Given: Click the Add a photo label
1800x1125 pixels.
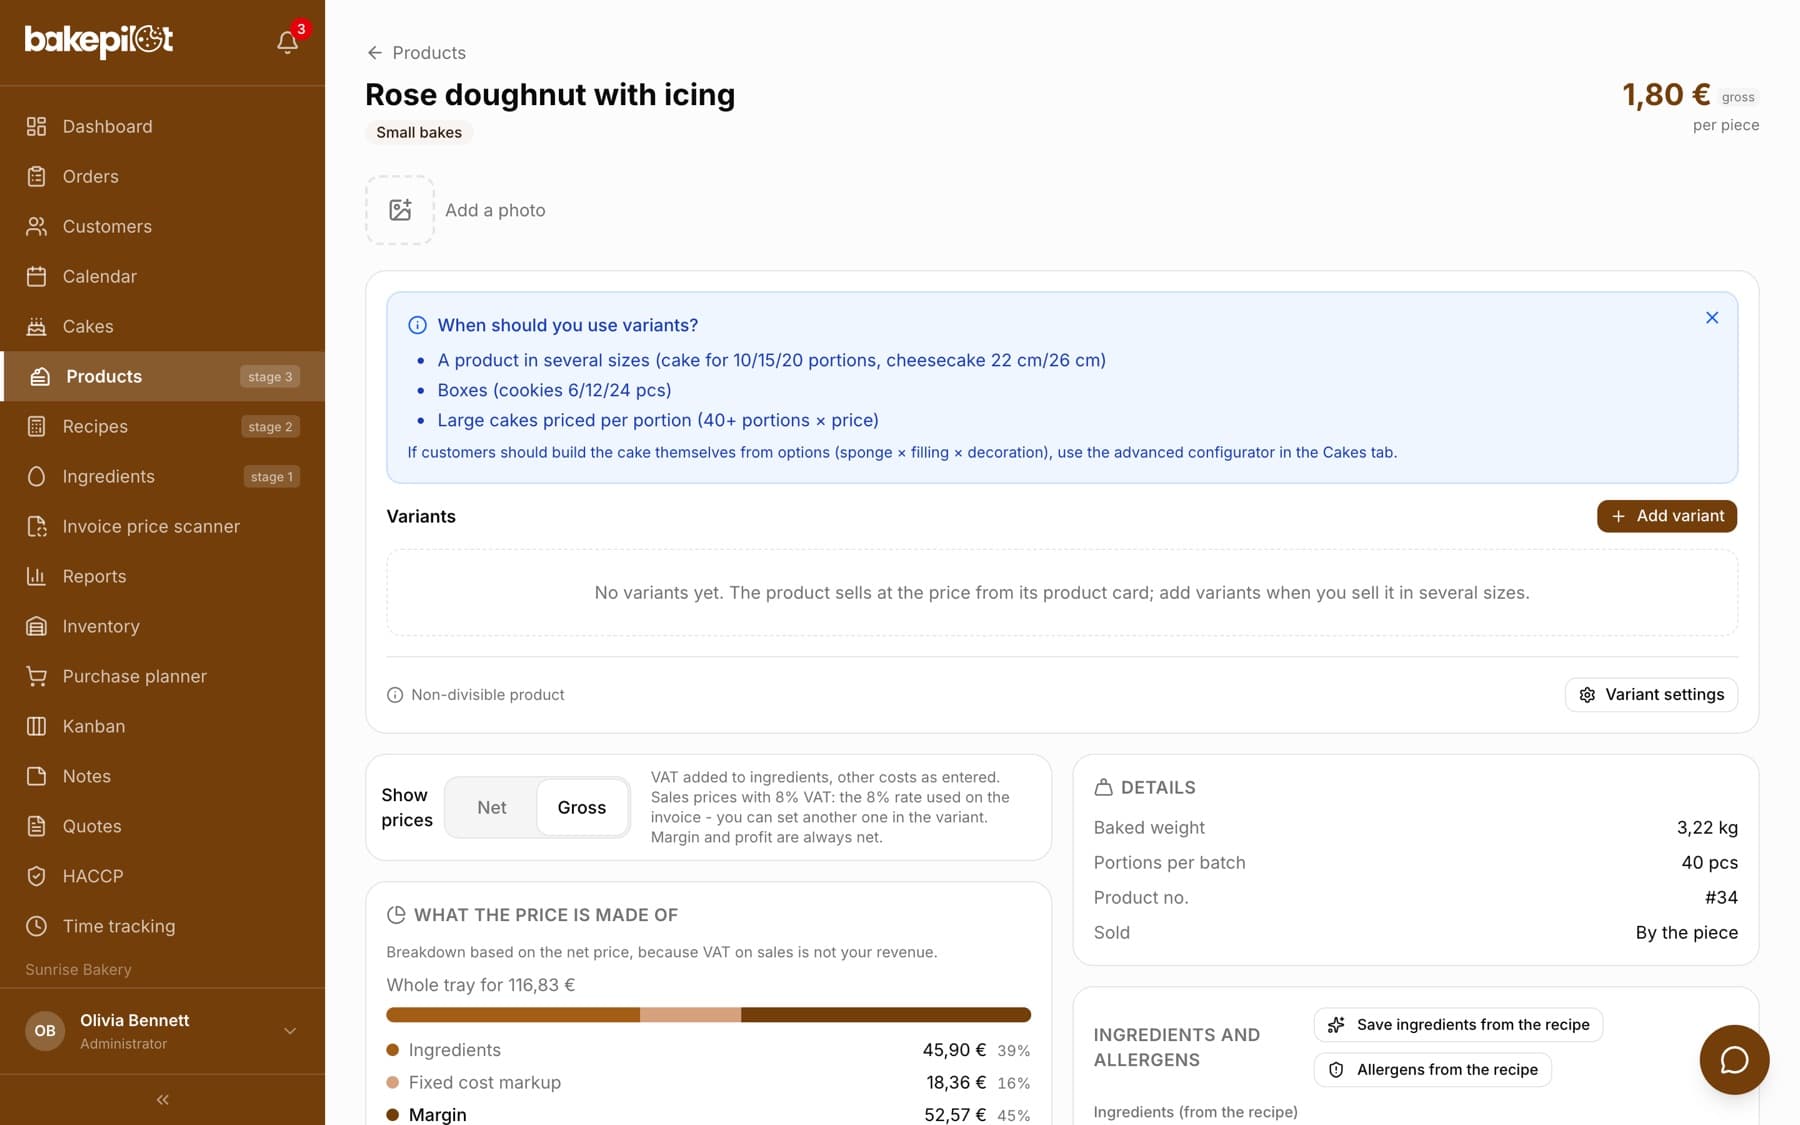Looking at the screenshot, I should click(x=495, y=210).
